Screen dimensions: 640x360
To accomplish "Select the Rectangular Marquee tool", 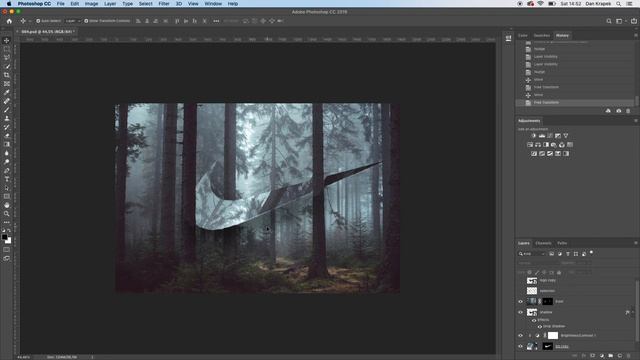I will click(7, 49).
